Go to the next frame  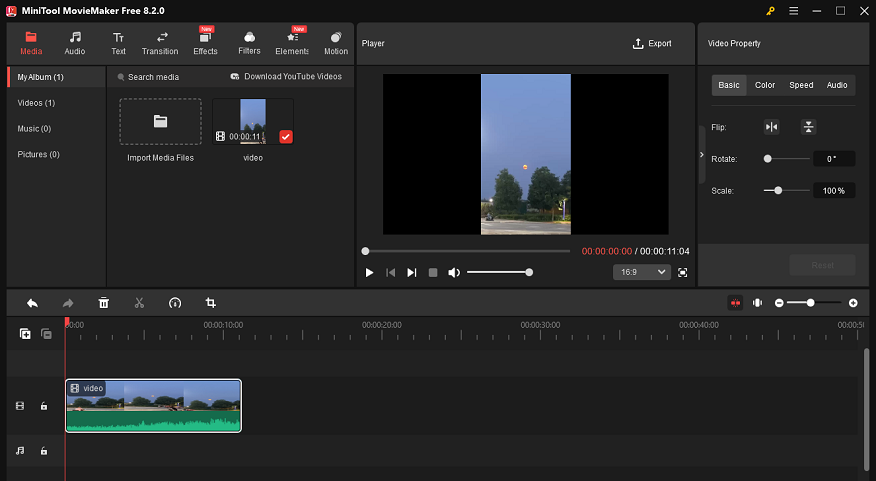pos(412,273)
